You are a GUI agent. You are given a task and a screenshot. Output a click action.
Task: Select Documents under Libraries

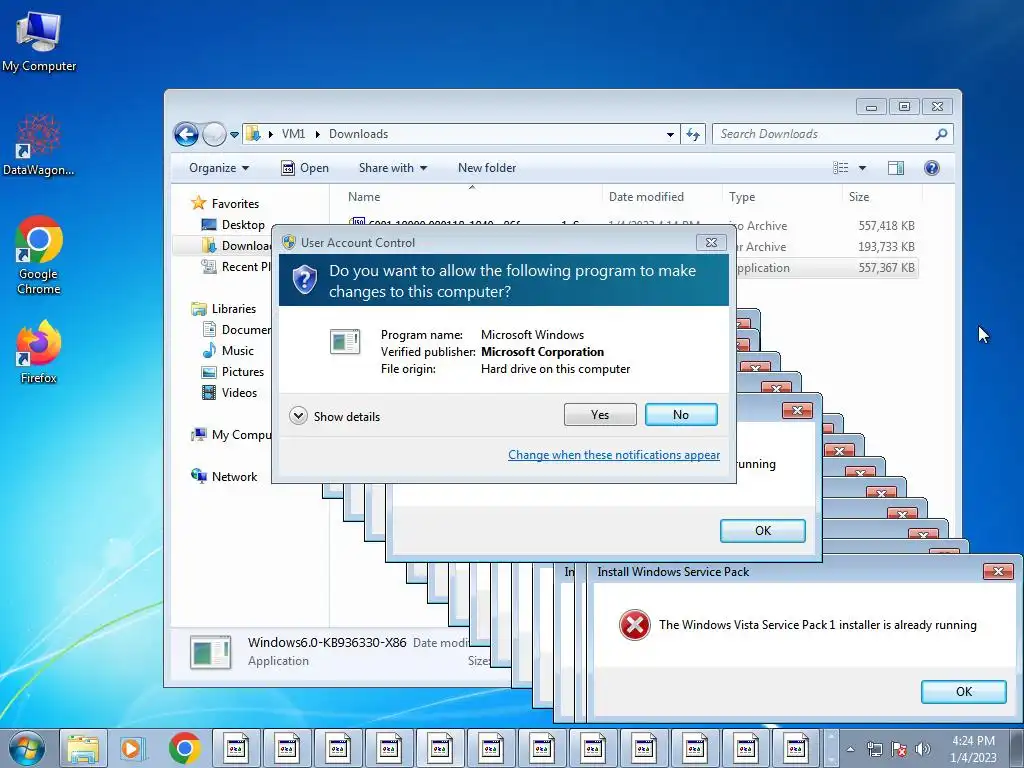tap(236, 329)
